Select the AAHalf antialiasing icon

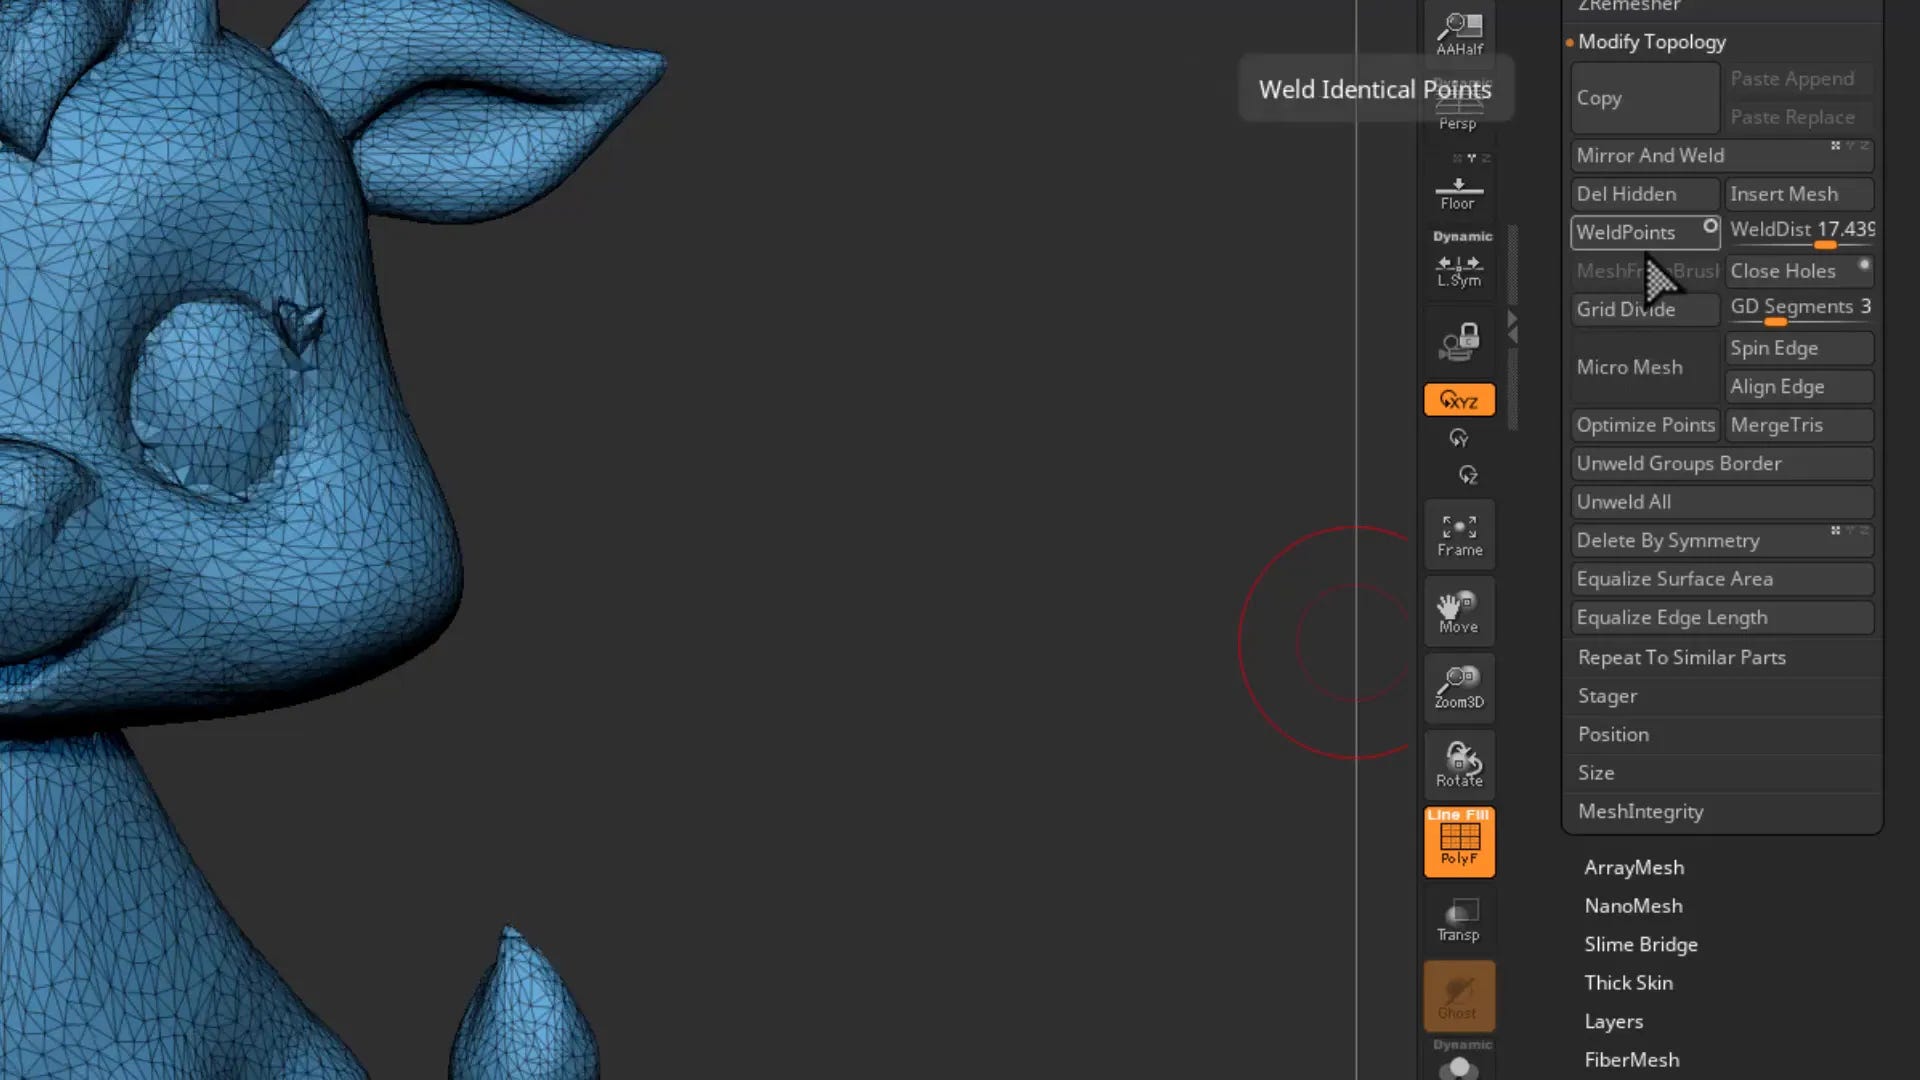1459,30
